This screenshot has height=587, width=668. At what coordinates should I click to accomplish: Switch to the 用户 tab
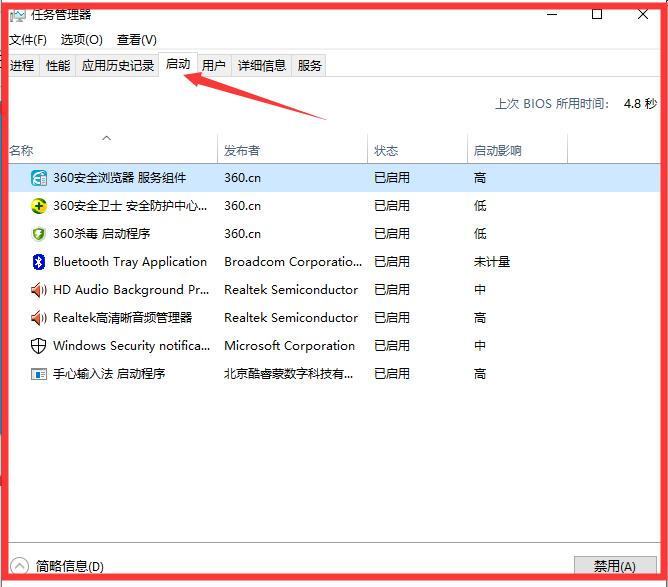213,66
